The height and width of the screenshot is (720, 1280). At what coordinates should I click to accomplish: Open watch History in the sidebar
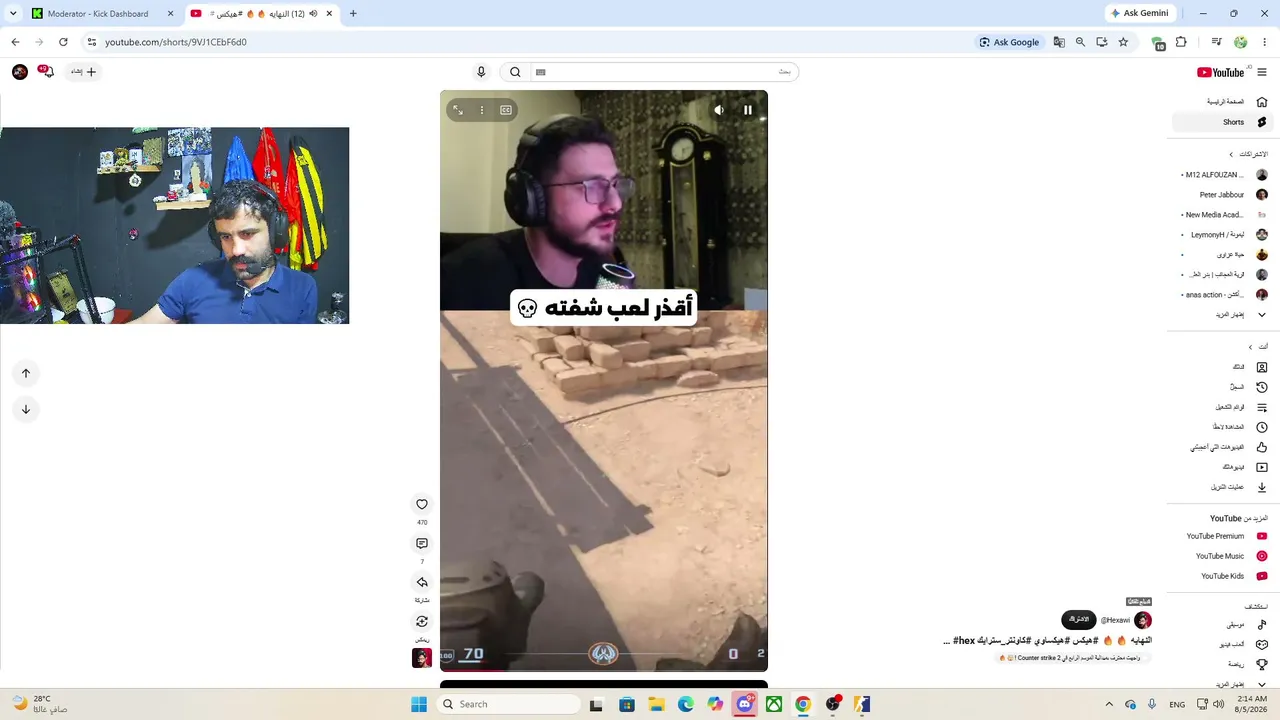[1223, 387]
